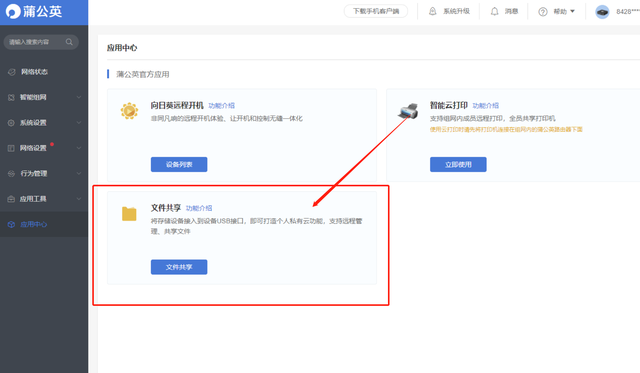Click the 系统升级 icon in header

(x=433, y=11)
